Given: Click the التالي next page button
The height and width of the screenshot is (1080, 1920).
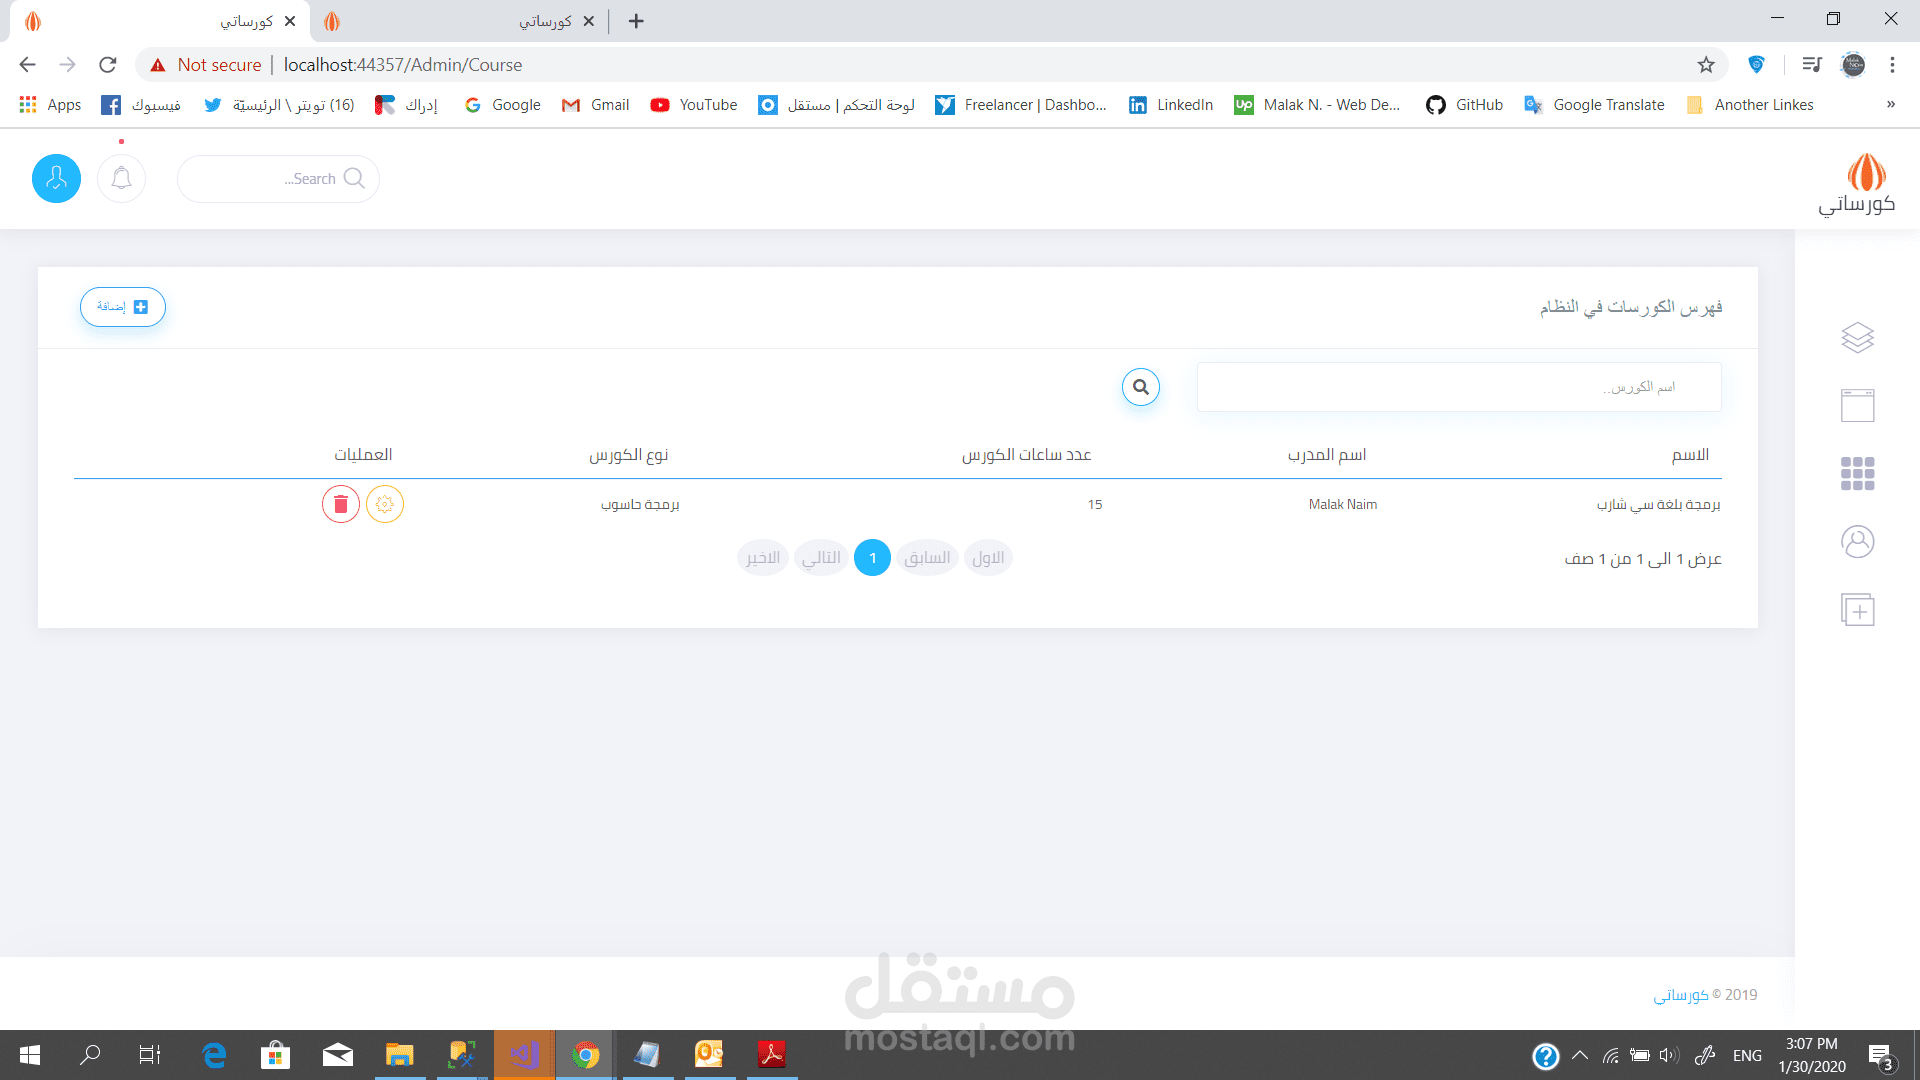Looking at the screenshot, I should [x=821, y=558].
